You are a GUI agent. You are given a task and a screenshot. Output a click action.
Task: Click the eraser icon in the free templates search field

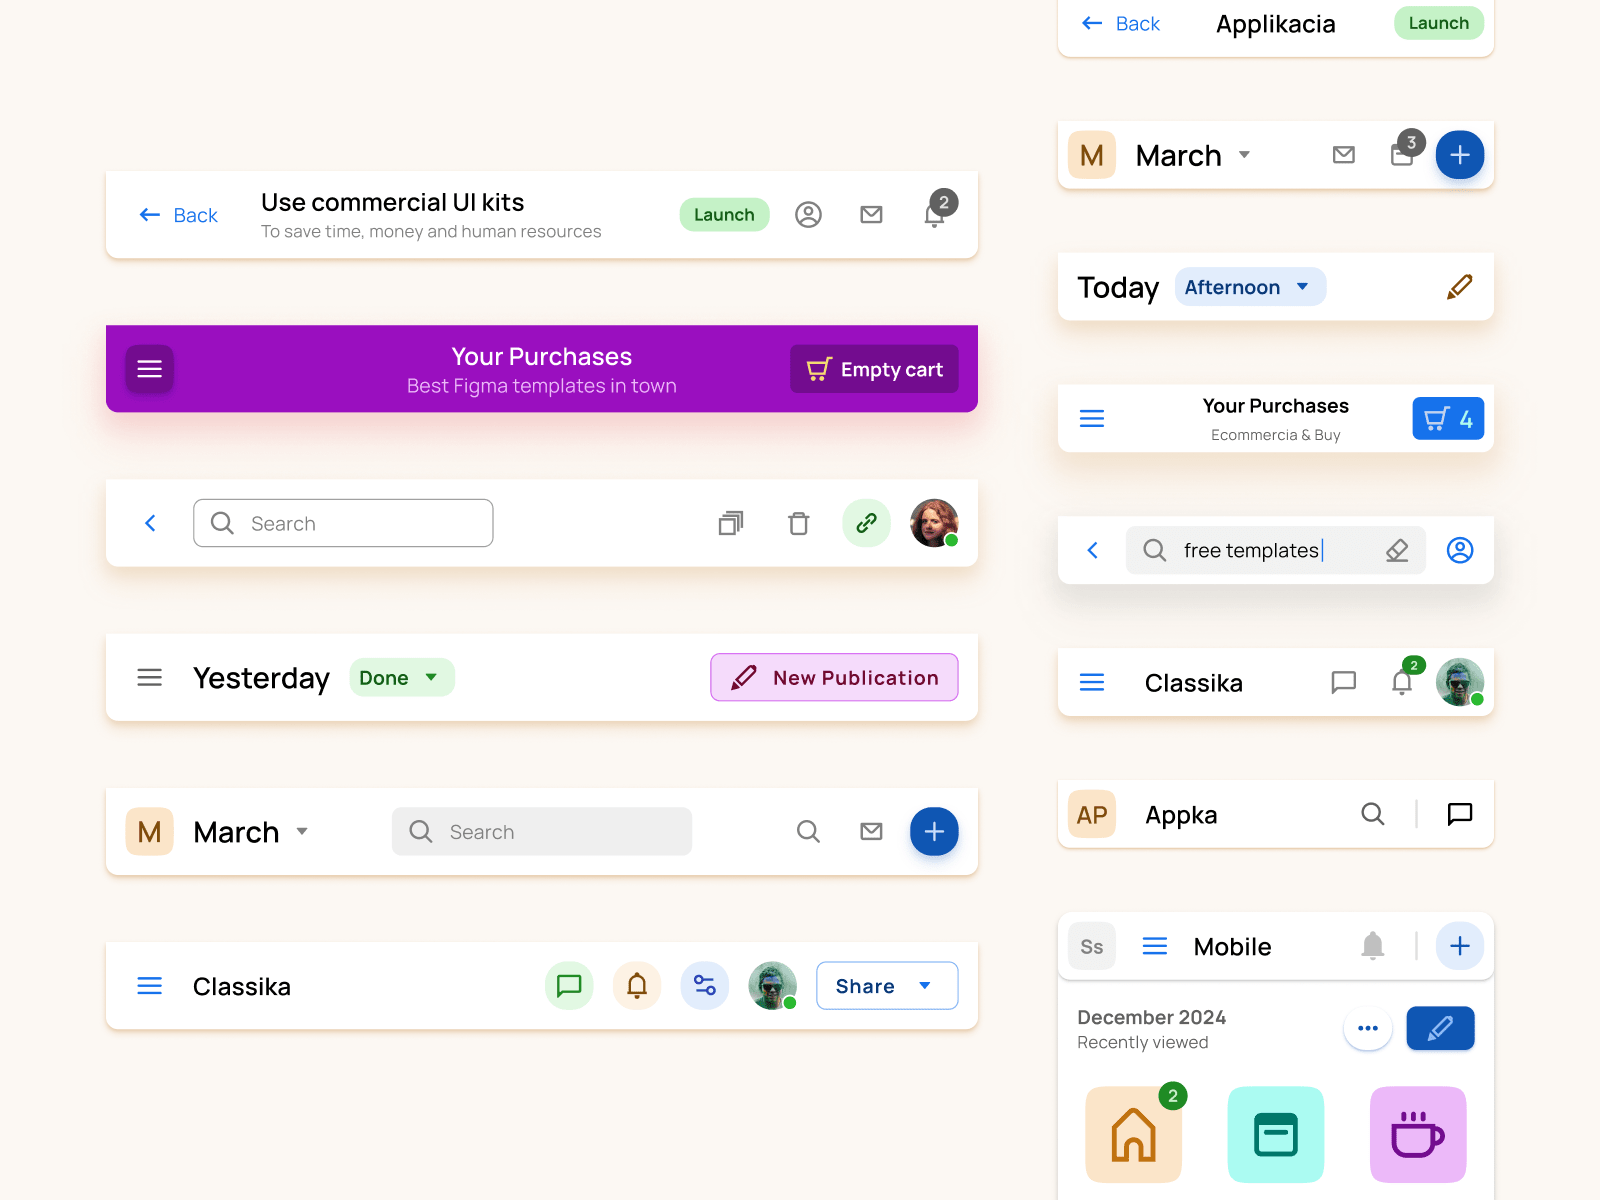coord(1397,550)
